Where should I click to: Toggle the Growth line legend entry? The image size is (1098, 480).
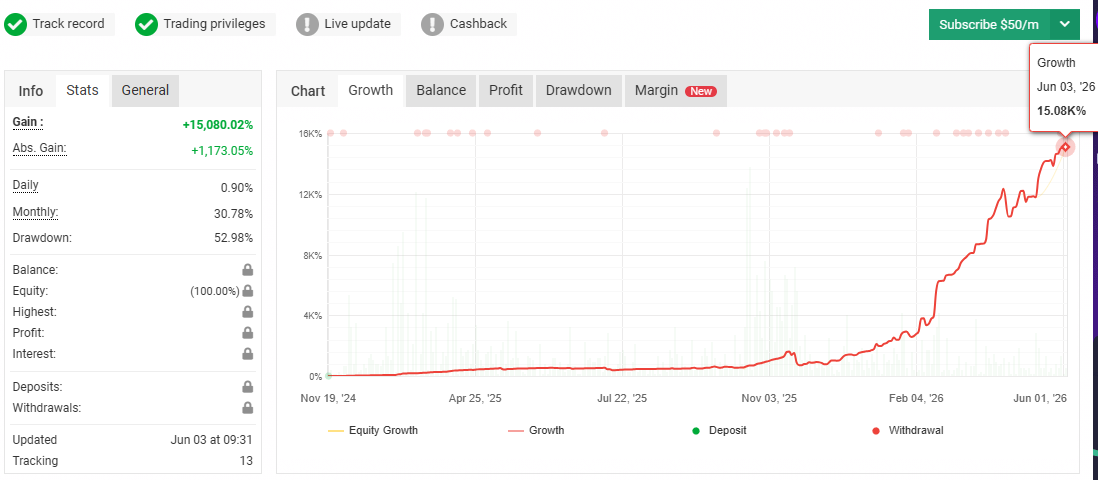(x=536, y=430)
